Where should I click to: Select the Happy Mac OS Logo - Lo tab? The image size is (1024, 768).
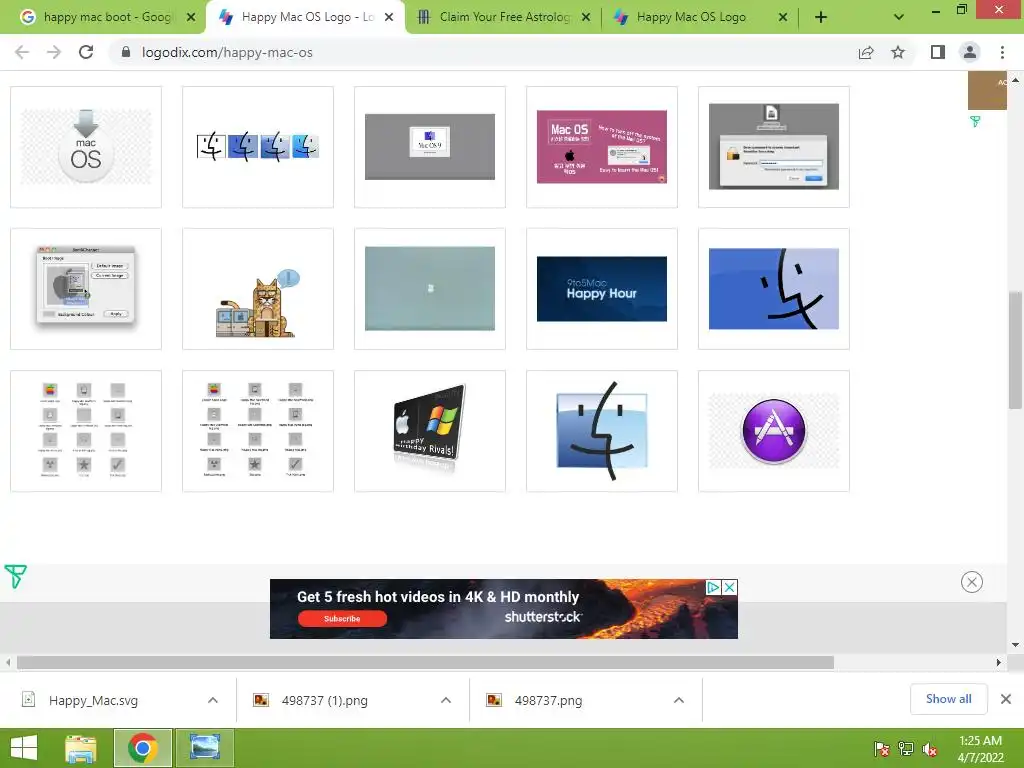307,17
